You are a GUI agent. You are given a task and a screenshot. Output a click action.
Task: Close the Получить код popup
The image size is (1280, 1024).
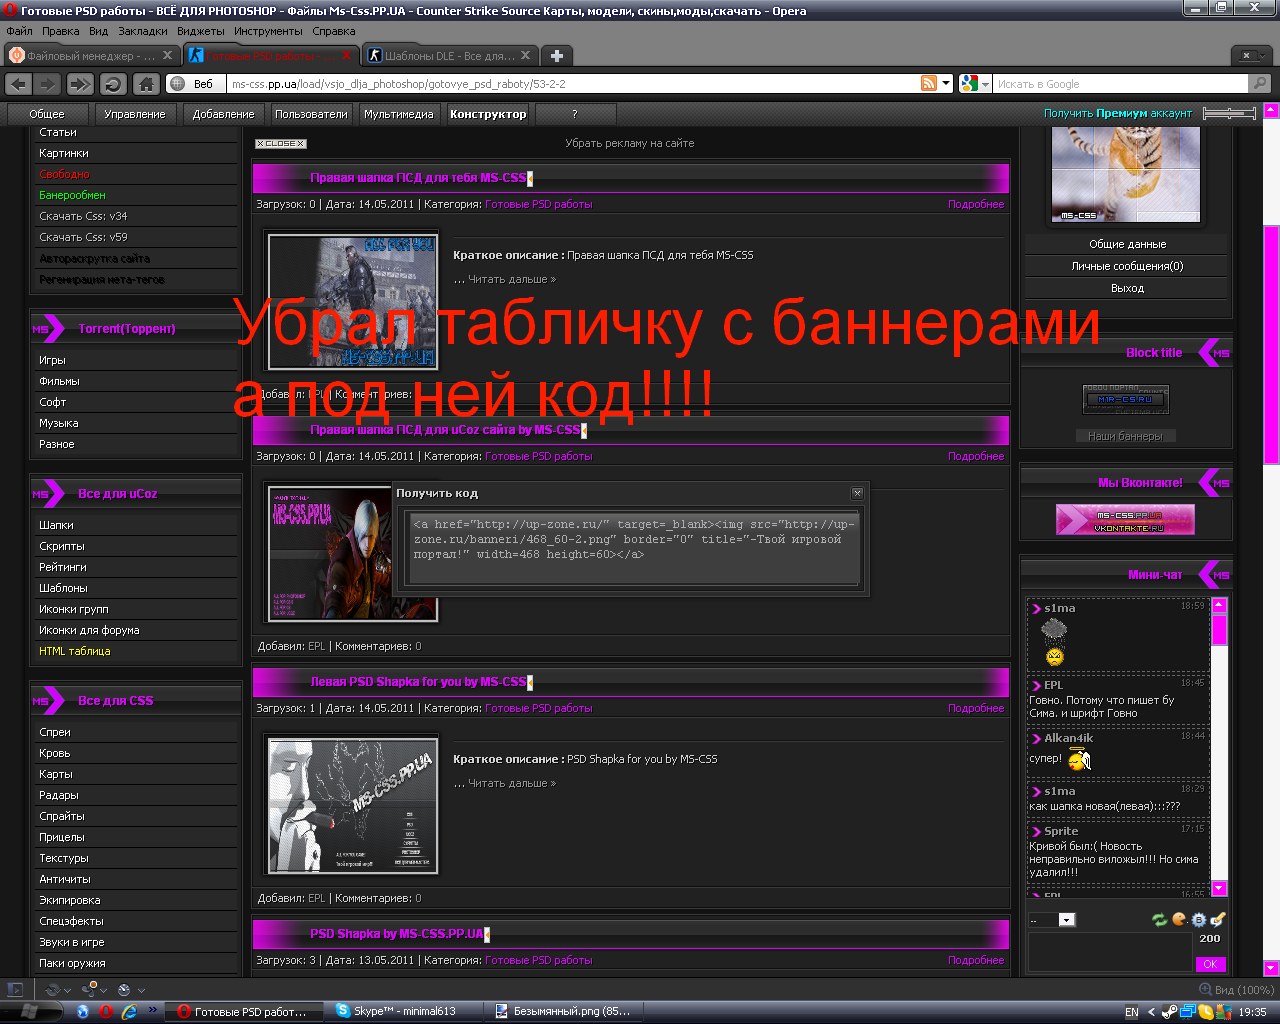[857, 493]
